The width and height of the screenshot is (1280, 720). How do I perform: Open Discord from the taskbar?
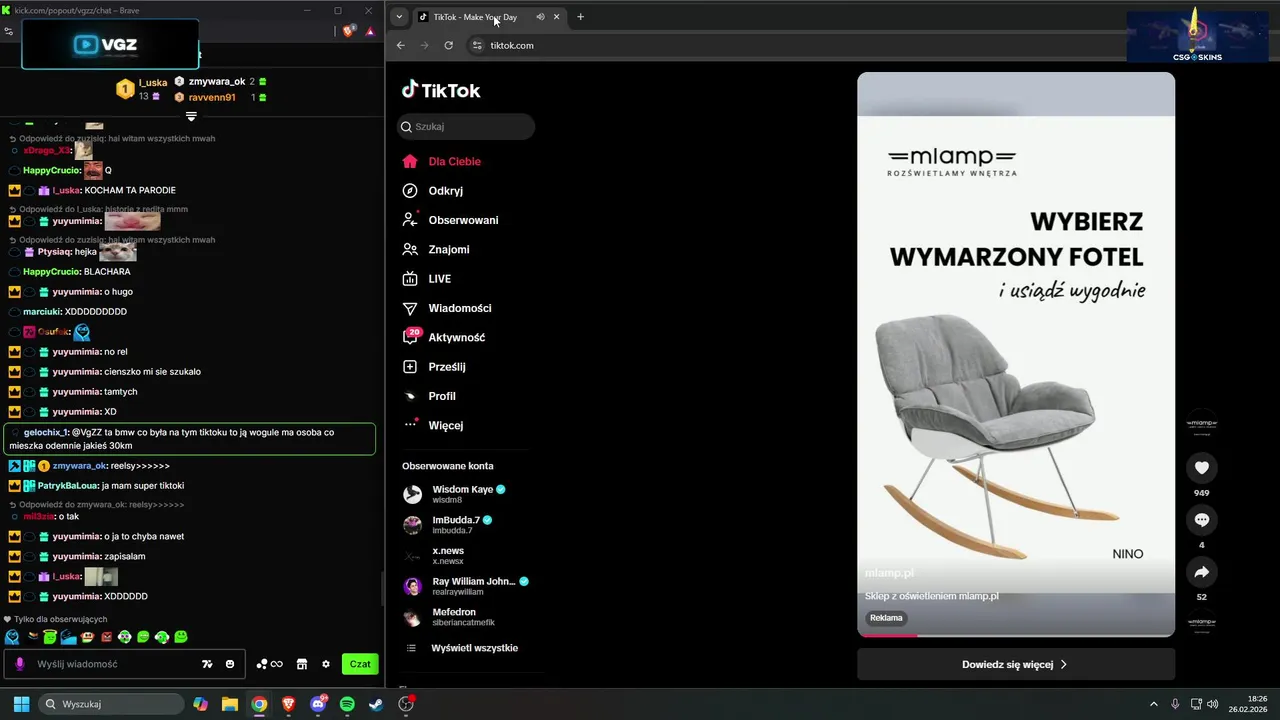click(318, 704)
